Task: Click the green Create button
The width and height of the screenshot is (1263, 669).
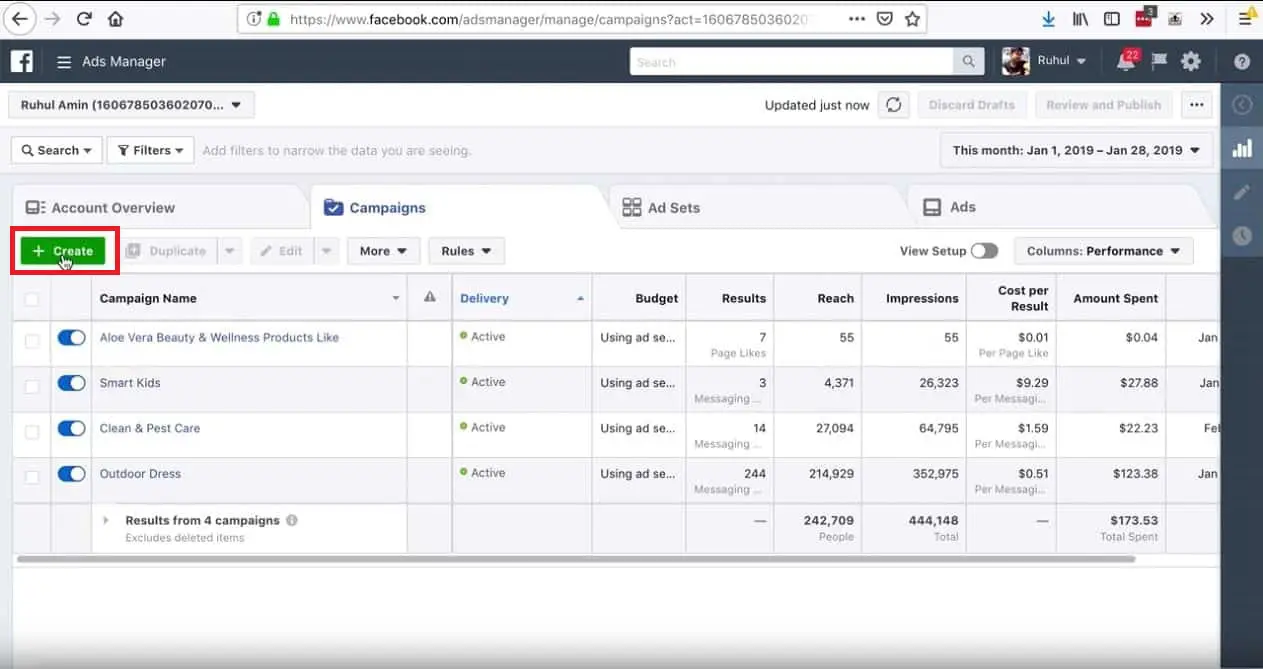Action: tap(63, 251)
